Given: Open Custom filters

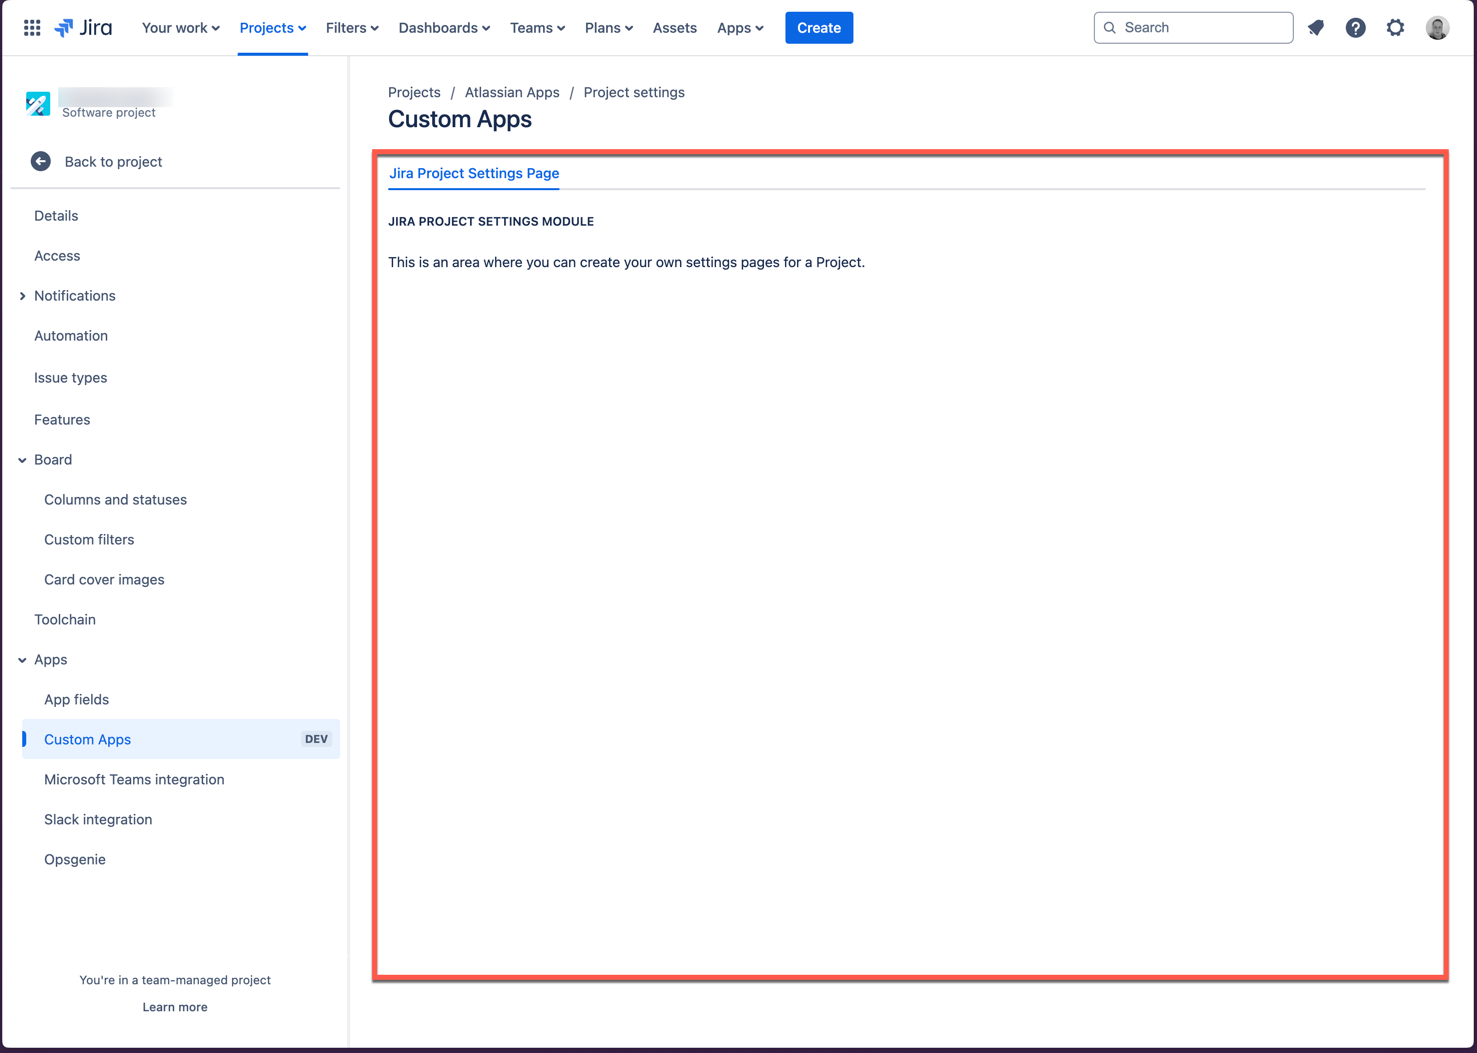Looking at the screenshot, I should pos(89,540).
